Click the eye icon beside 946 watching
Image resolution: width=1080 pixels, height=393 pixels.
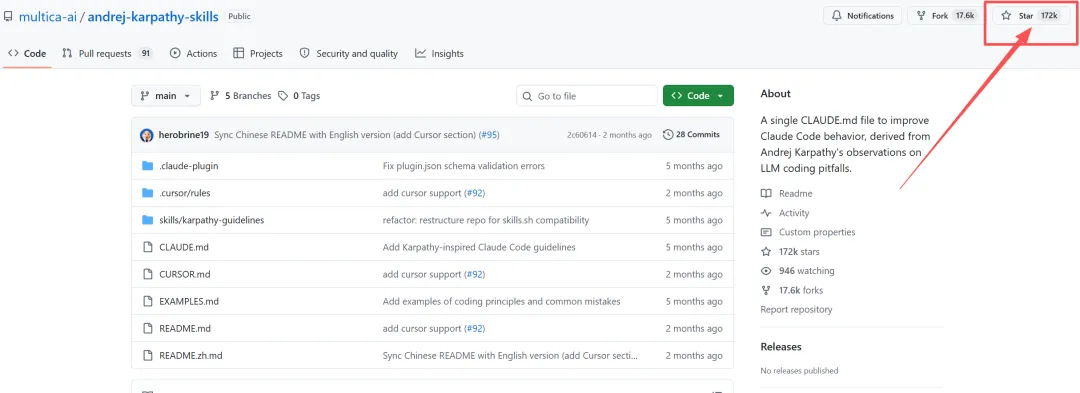(x=766, y=270)
